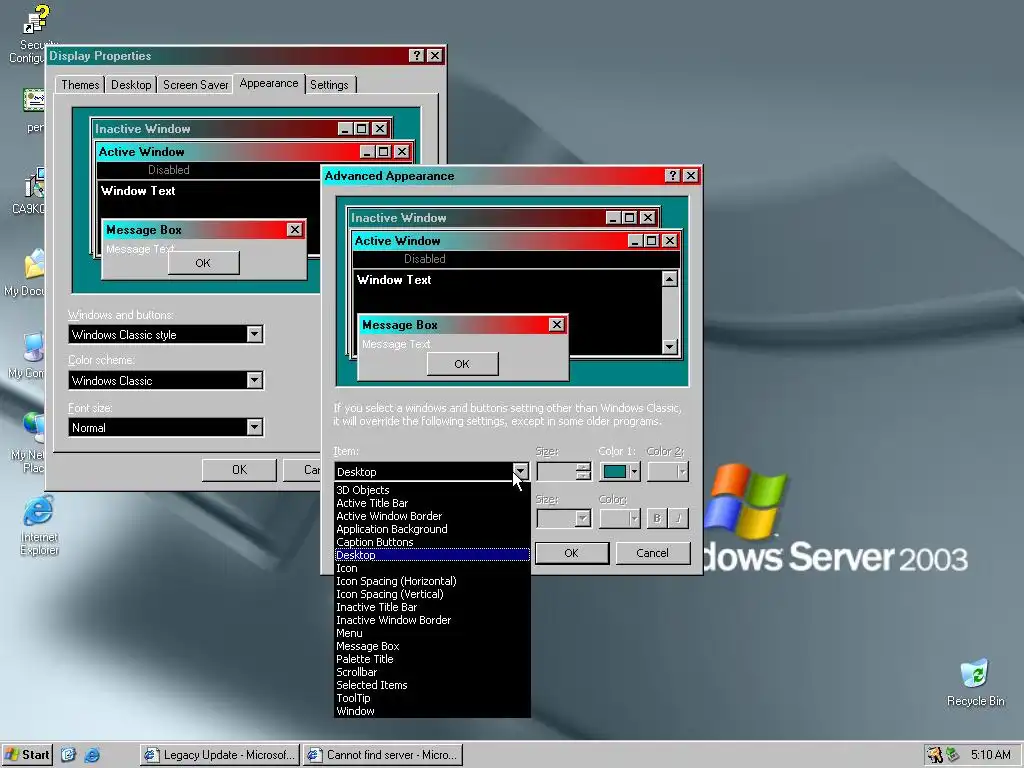The width and height of the screenshot is (1024, 768).
Task: Open My Network Places desktop icon
Action: pos(27,442)
